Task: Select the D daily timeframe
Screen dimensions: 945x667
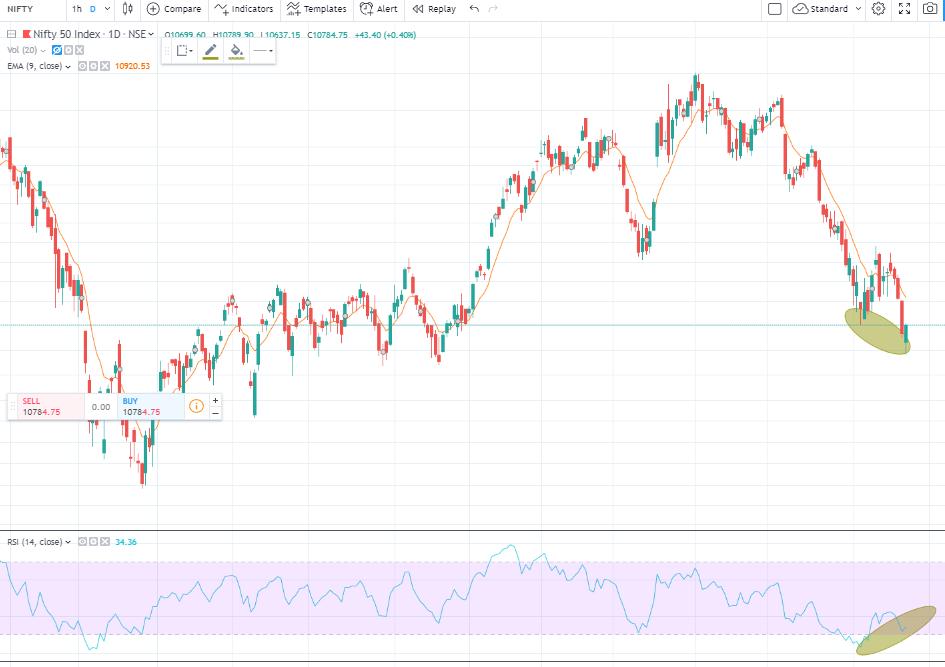Action: point(93,8)
